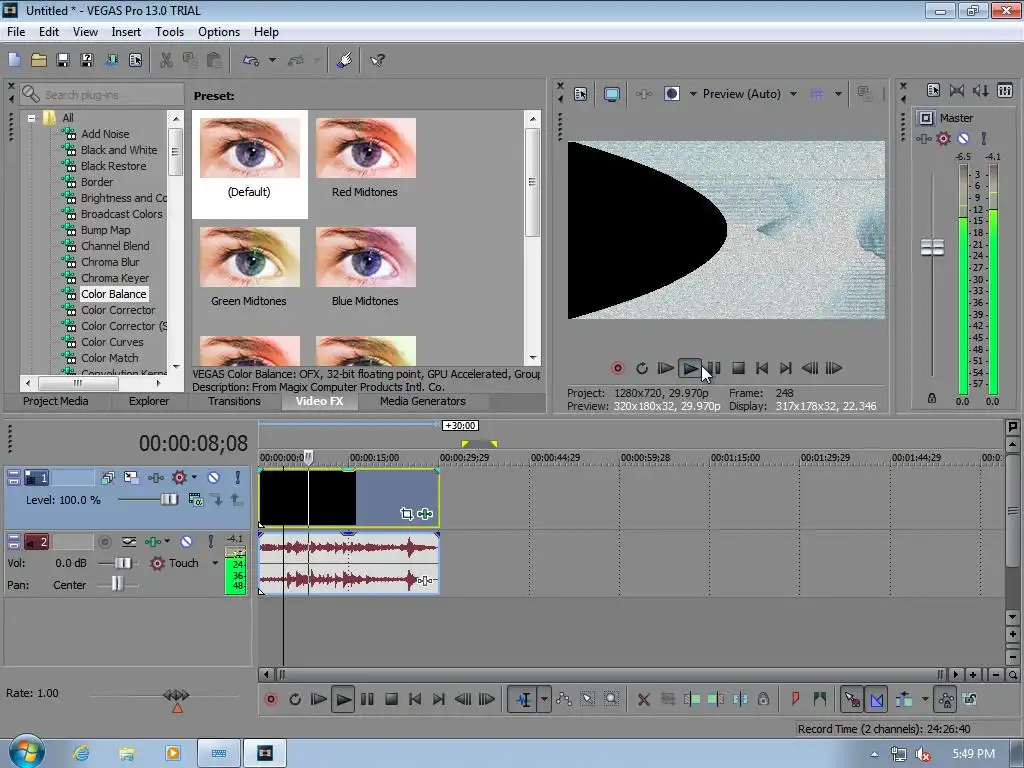Open Video Preview FX dropdown arrow

[x=694, y=94]
